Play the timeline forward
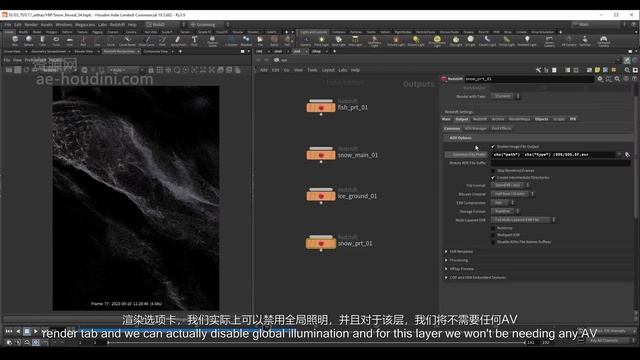 pyautogui.click(x=36, y=331)
